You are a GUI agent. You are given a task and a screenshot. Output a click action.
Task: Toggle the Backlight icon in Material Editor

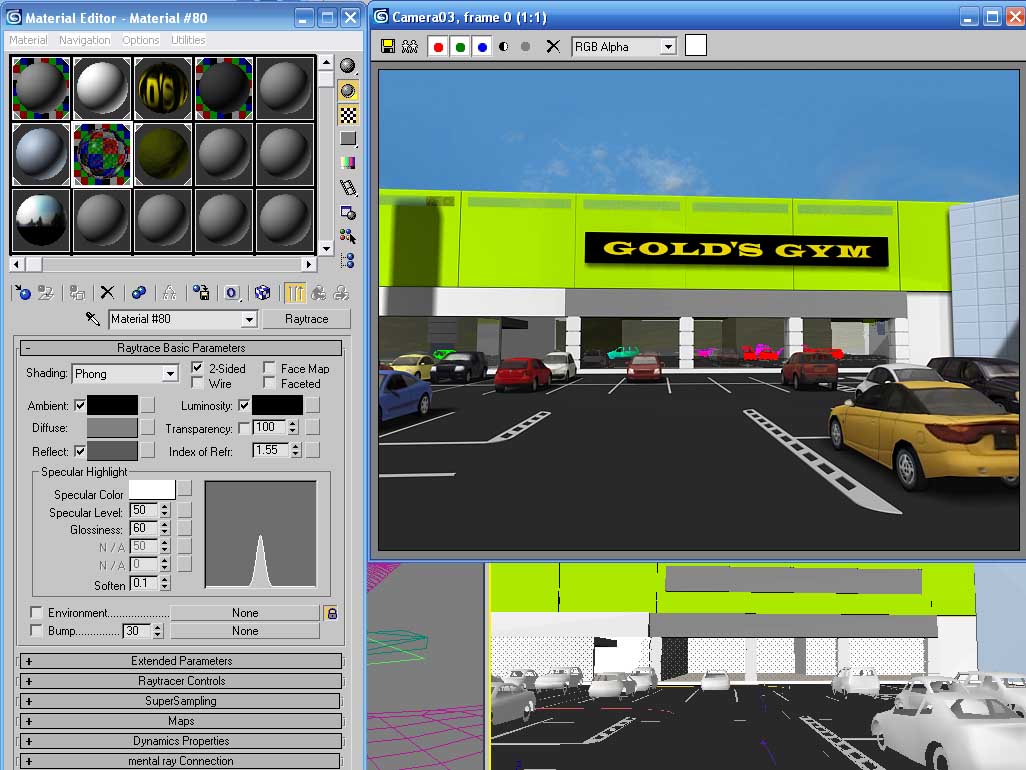point(347,90)
